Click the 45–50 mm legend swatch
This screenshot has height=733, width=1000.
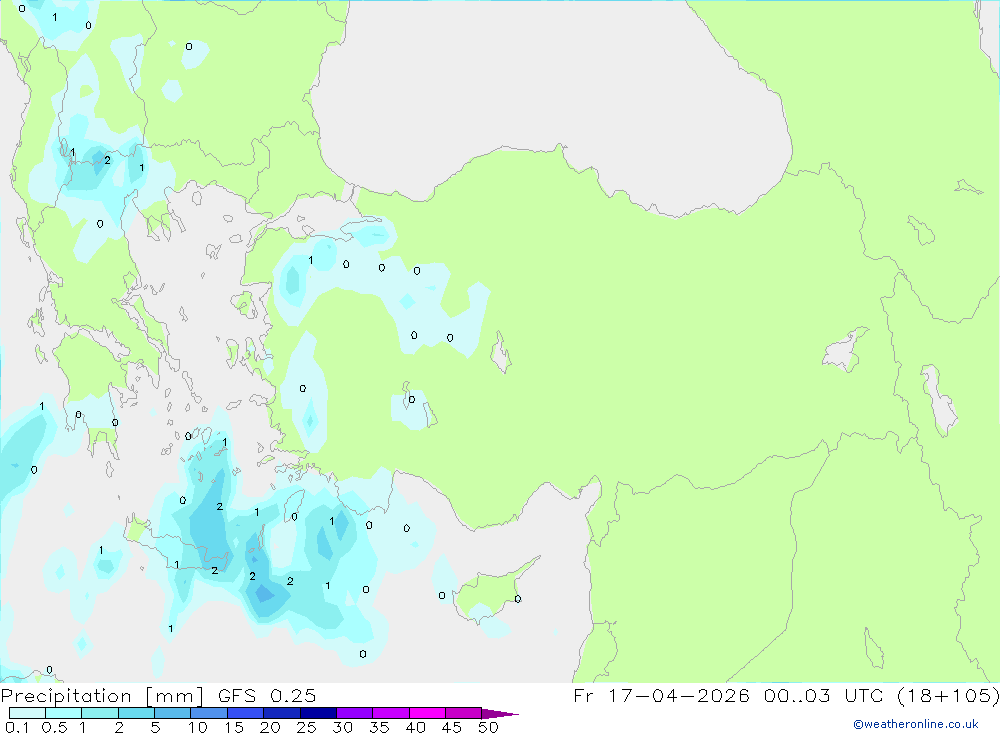click(464, 713)
